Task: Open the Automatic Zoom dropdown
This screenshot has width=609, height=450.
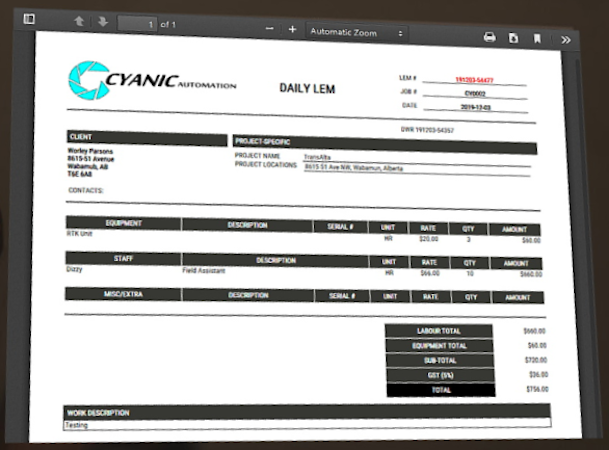Action: 357,33
